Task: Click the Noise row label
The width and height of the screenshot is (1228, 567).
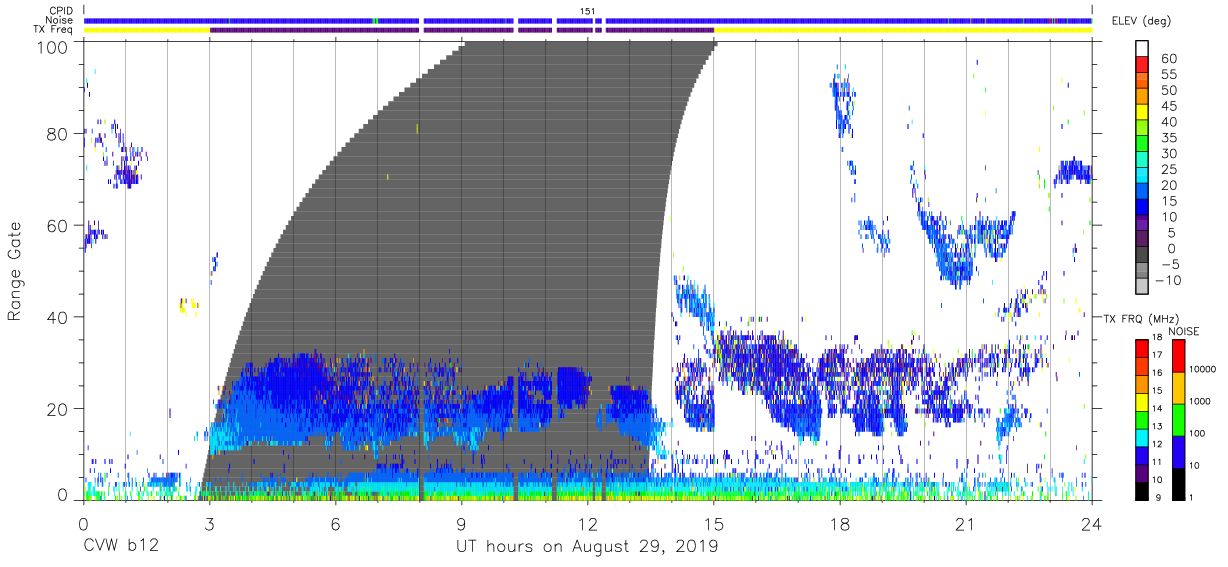Action: [61, 20]
